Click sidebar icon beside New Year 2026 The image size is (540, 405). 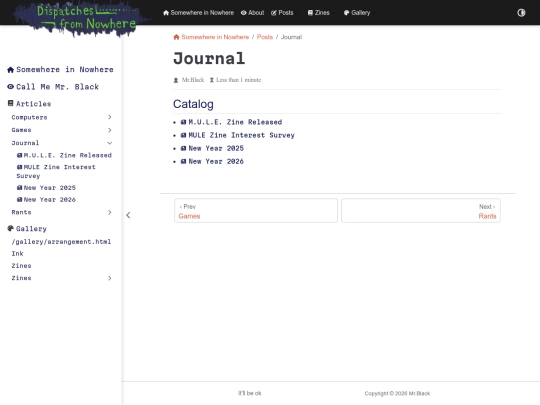20,199
